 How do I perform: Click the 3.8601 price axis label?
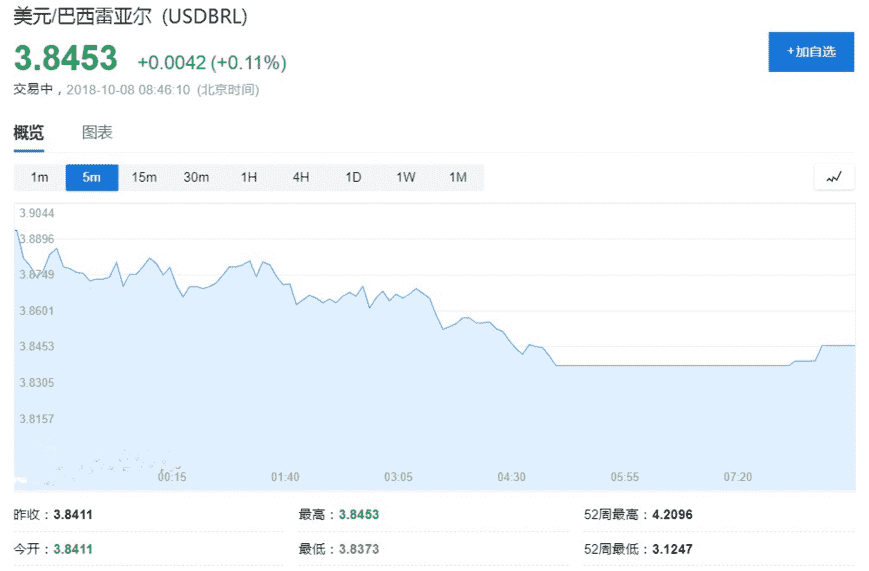click(x=36, y=311)
